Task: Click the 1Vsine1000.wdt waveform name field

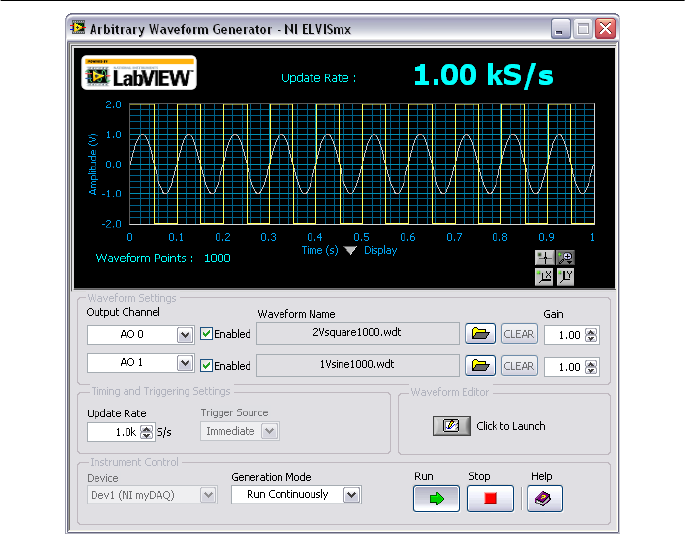Action: pos(358,365)
